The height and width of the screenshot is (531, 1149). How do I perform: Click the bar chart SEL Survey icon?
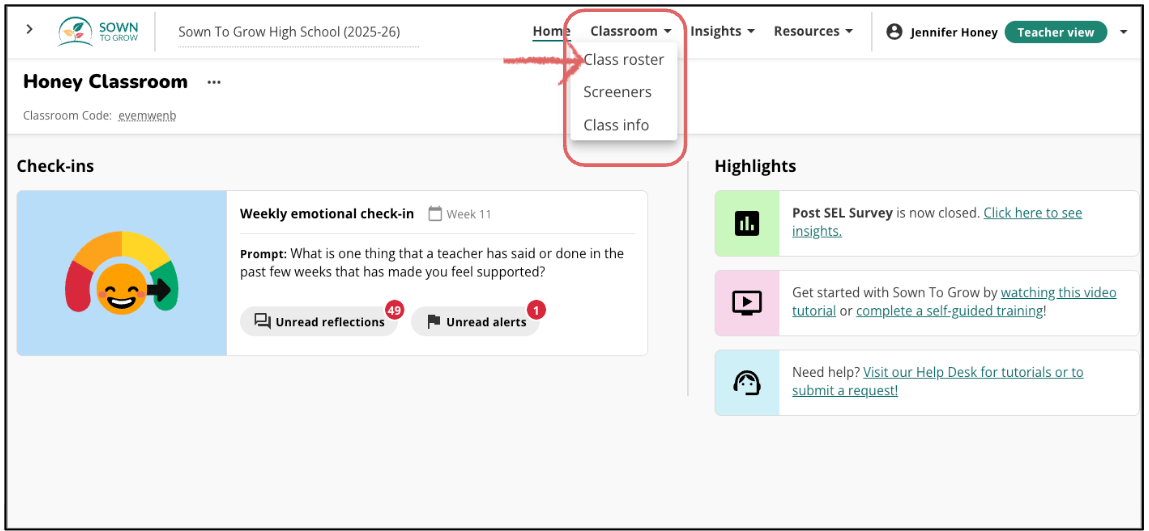pyautogui.click(x=747, y=223)
